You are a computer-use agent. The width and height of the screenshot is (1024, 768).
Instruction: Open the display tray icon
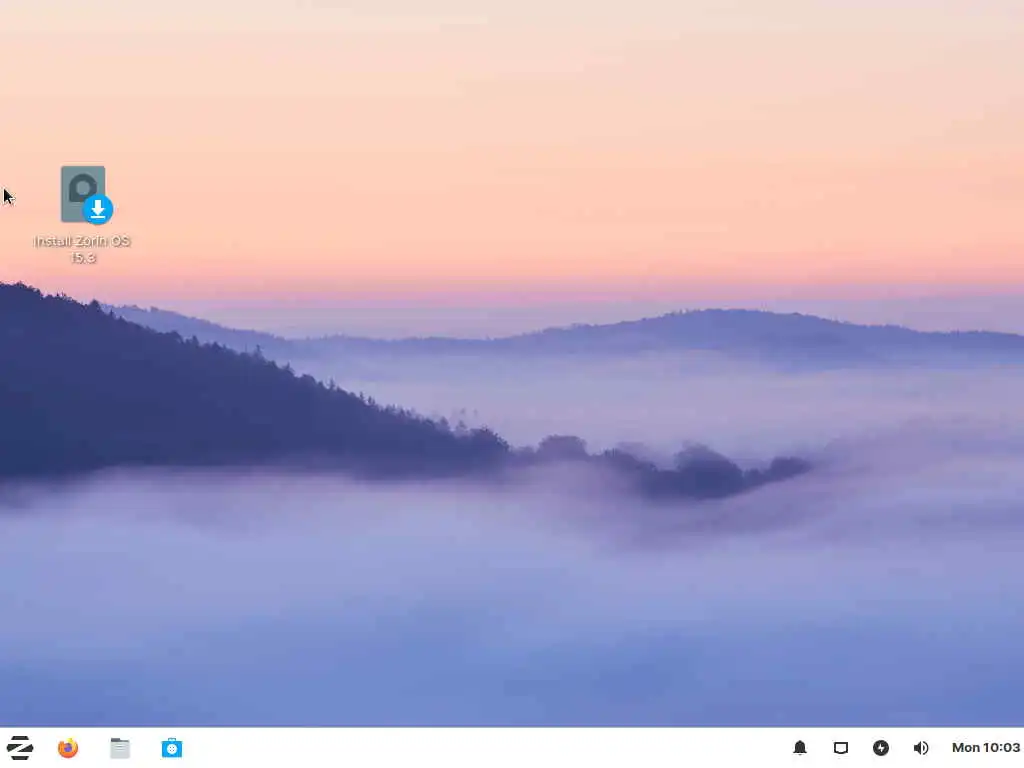click(840, 748)
